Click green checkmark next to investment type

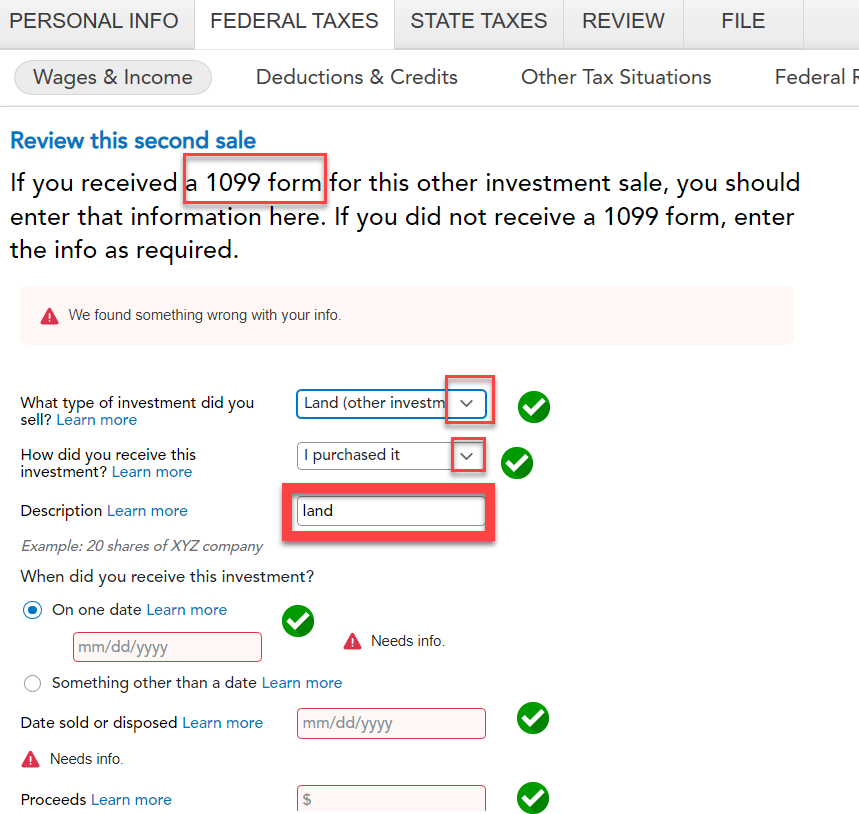coord(534,407)
